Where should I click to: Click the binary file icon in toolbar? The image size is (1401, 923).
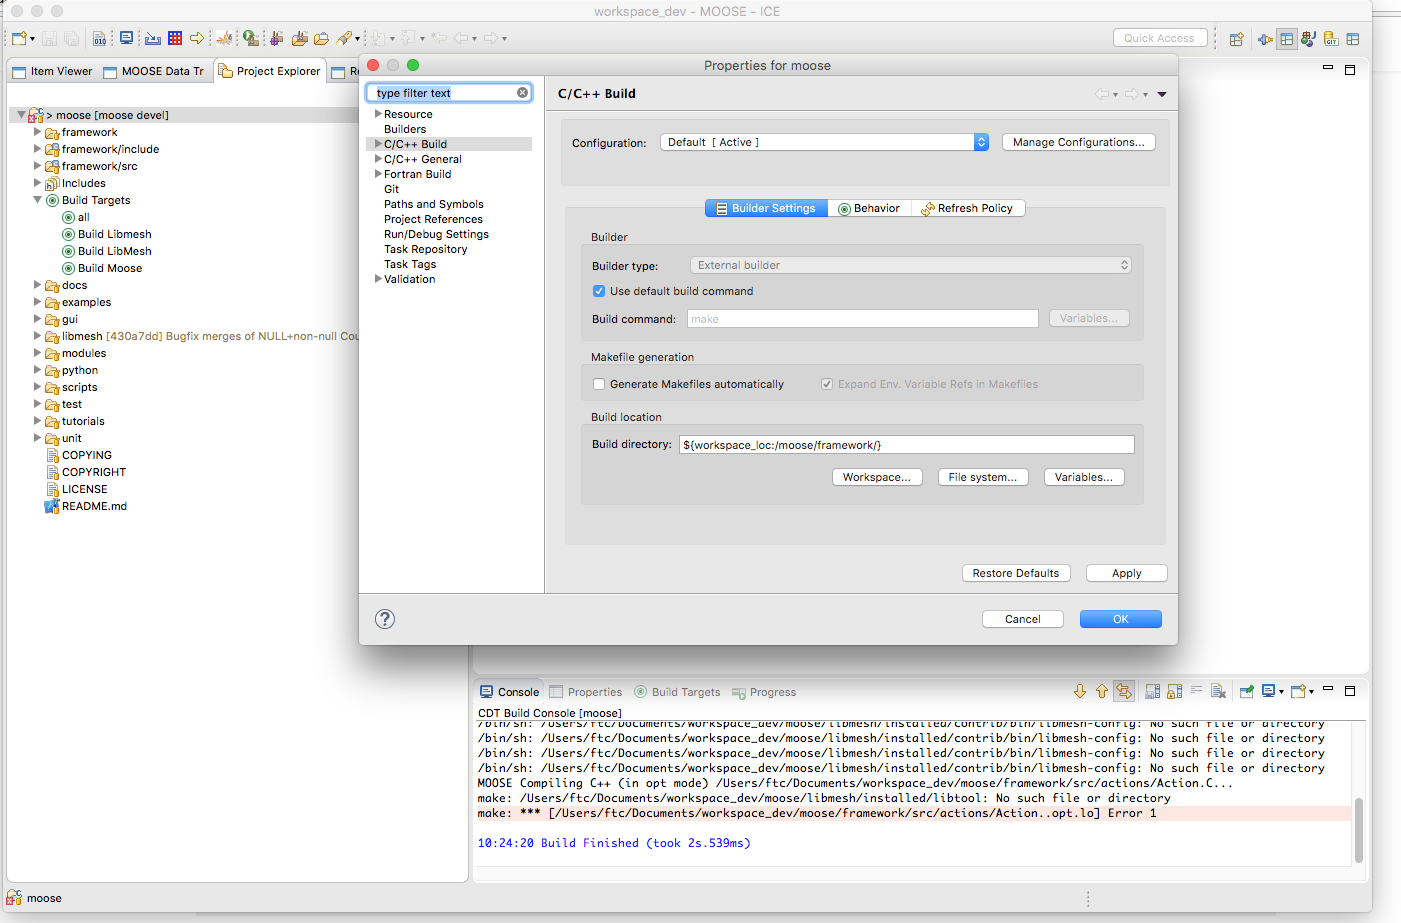100,39
